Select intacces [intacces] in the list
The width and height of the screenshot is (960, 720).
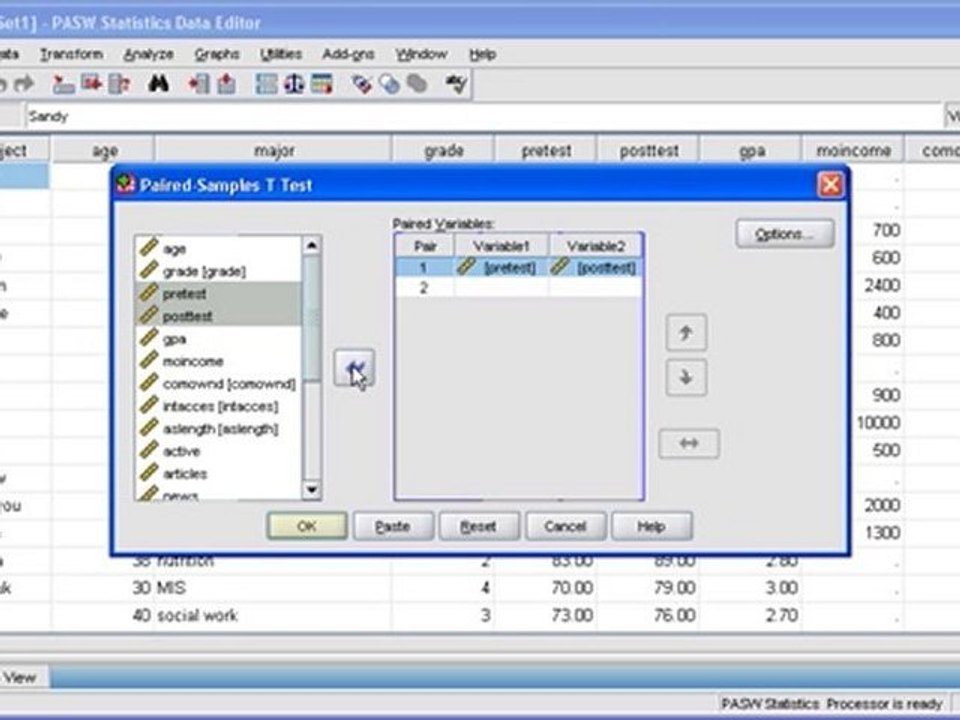pyautogui.click(x=219, y=406)
